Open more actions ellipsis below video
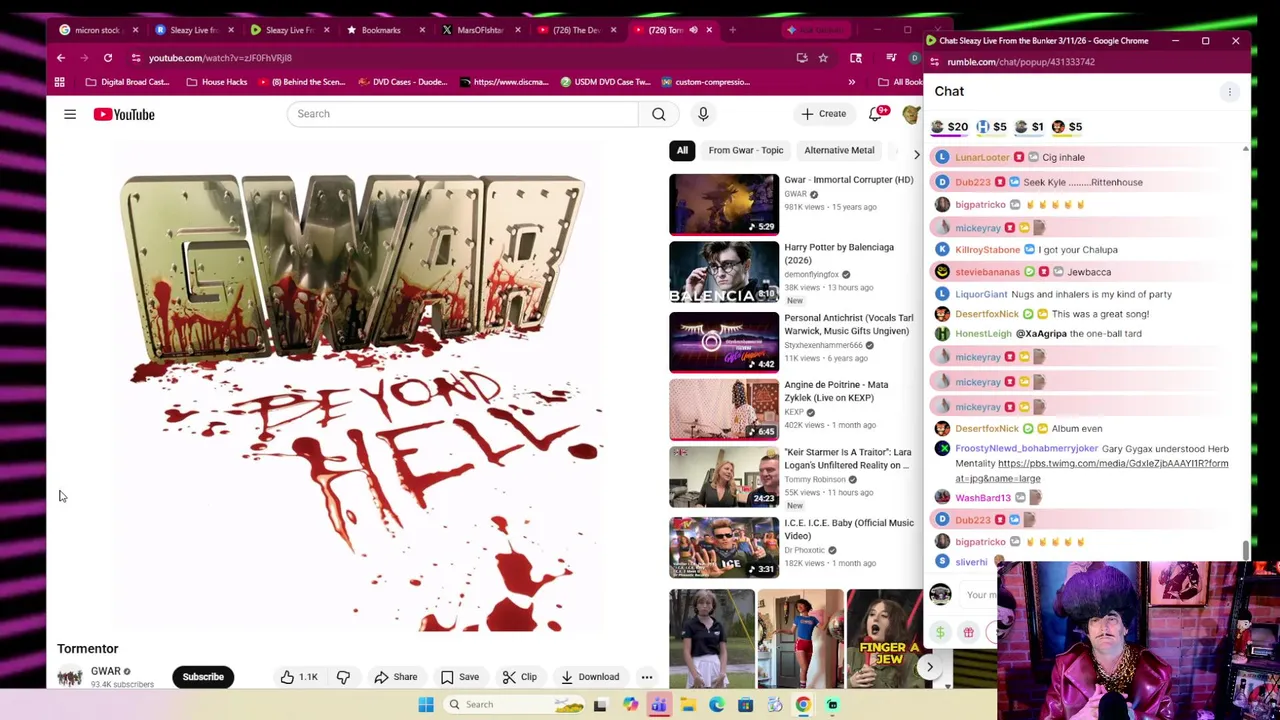Screen dimensions: 1280x720 click(647, 677)
